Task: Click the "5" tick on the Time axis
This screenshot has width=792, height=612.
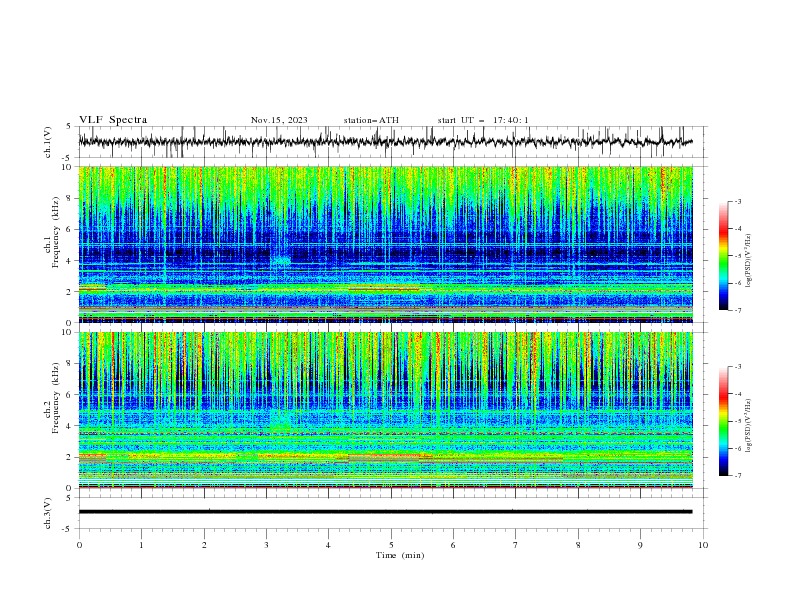Action: 391,545
